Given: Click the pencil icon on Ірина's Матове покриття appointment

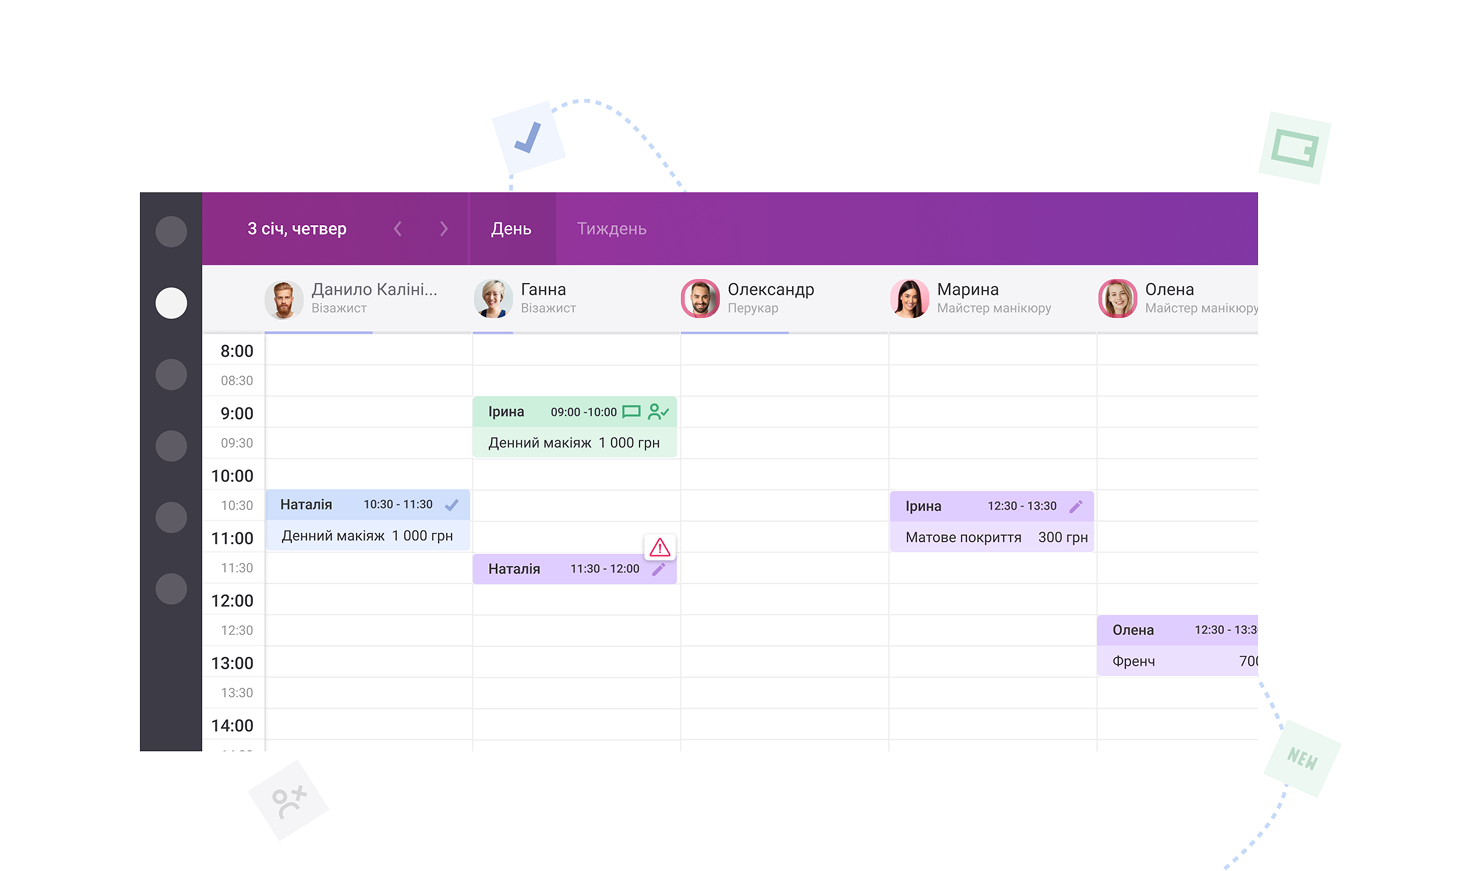Looking at the screenshot, I should pyautogui.click(x=1076, y=506).
